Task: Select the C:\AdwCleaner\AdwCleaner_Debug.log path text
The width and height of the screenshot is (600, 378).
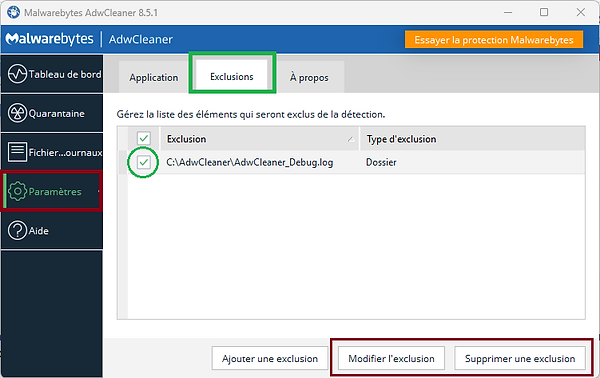Action: tap(249, 162)
